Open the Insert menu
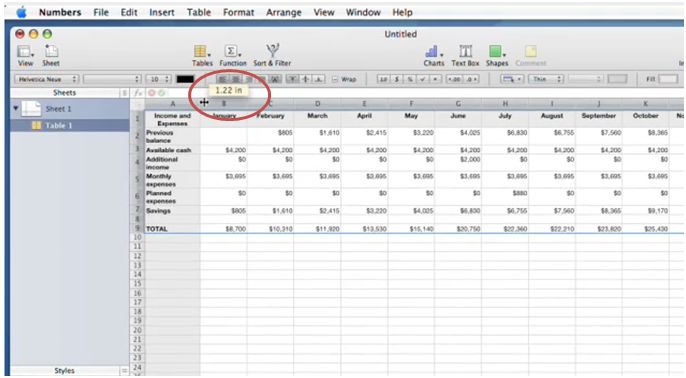The height and width of the screenshot is (378, 686). point(161,12)
